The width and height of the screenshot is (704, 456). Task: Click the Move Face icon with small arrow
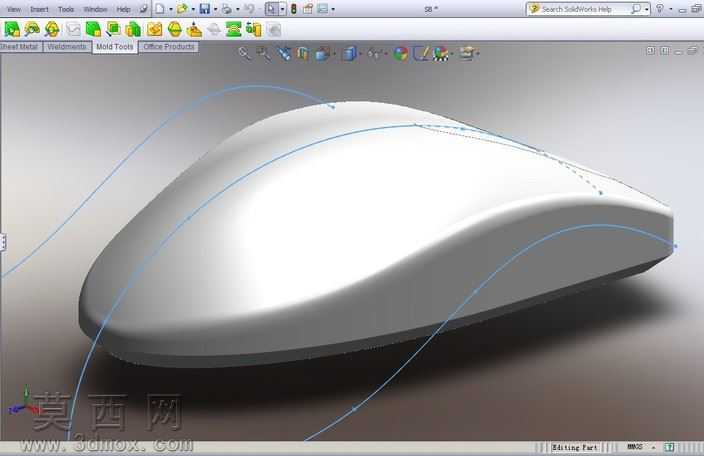coord(113,30)
